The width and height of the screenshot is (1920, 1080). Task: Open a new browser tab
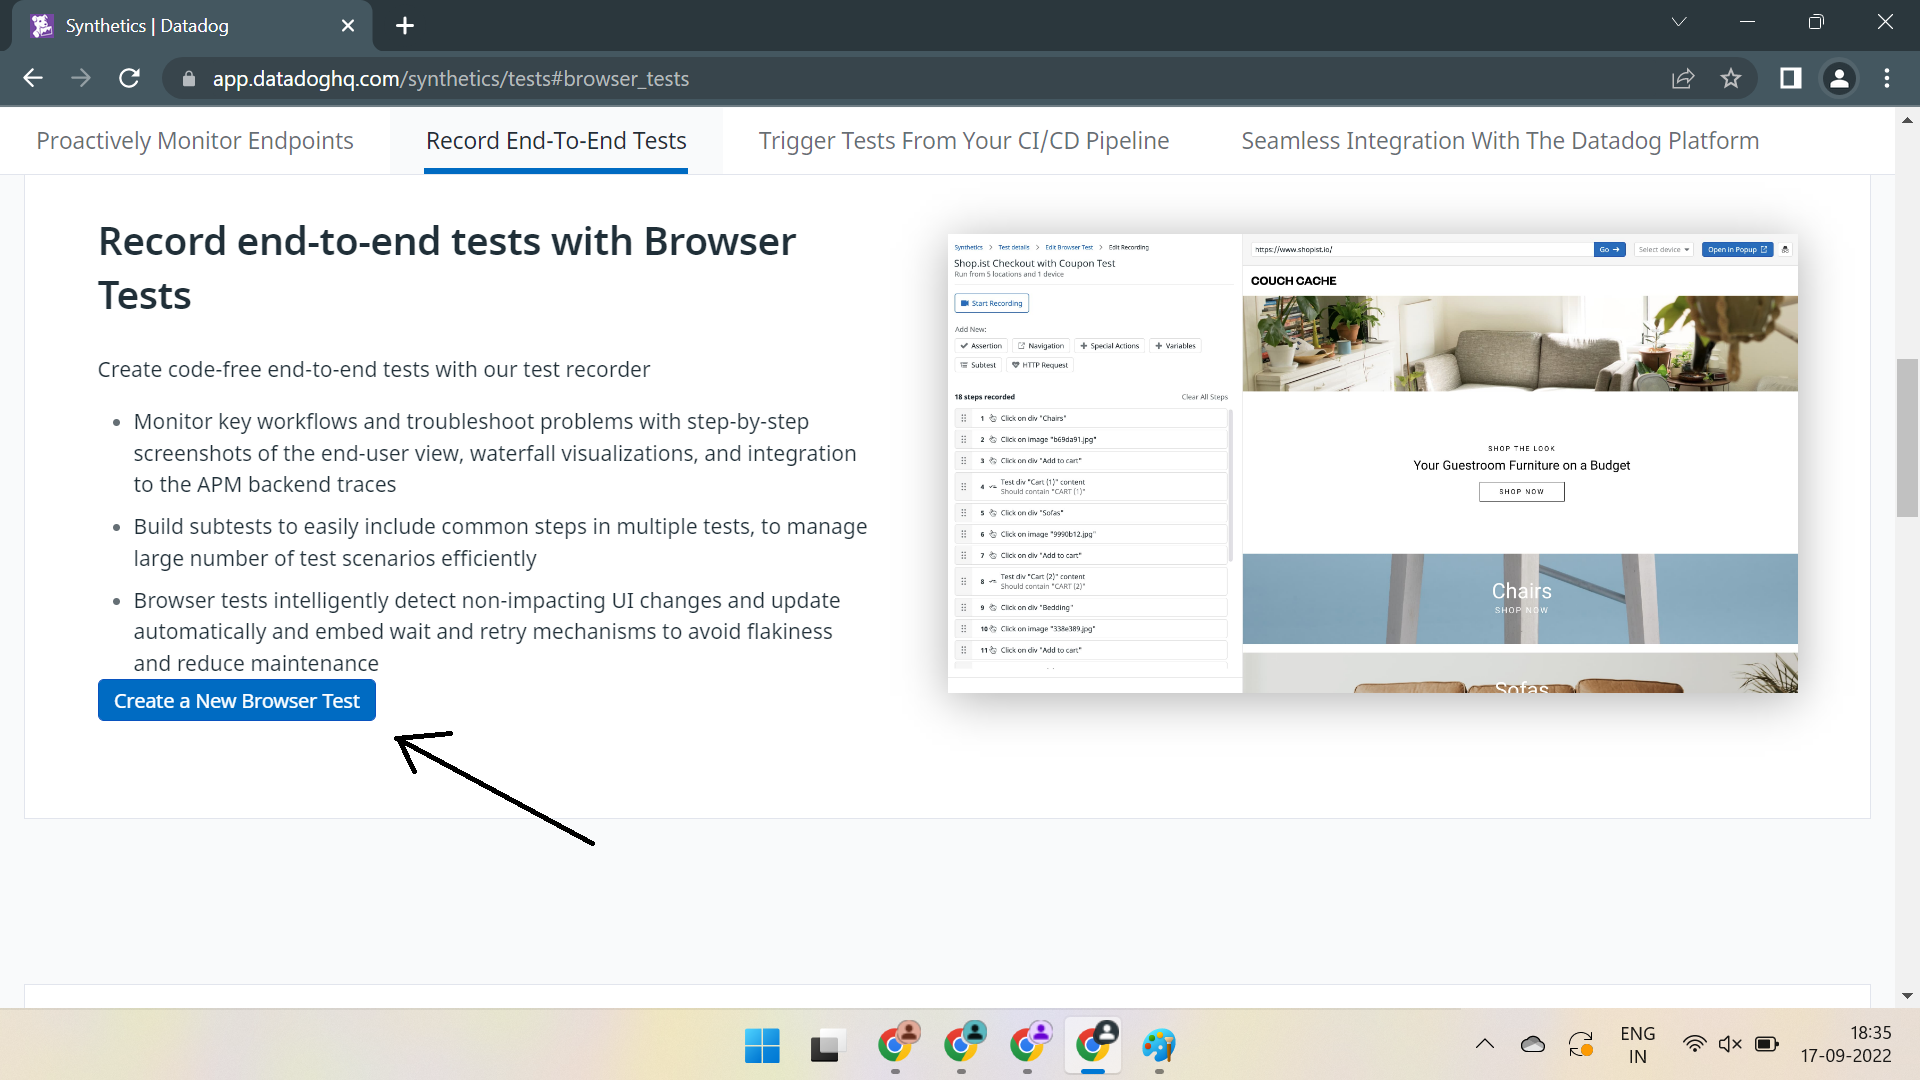405,26
